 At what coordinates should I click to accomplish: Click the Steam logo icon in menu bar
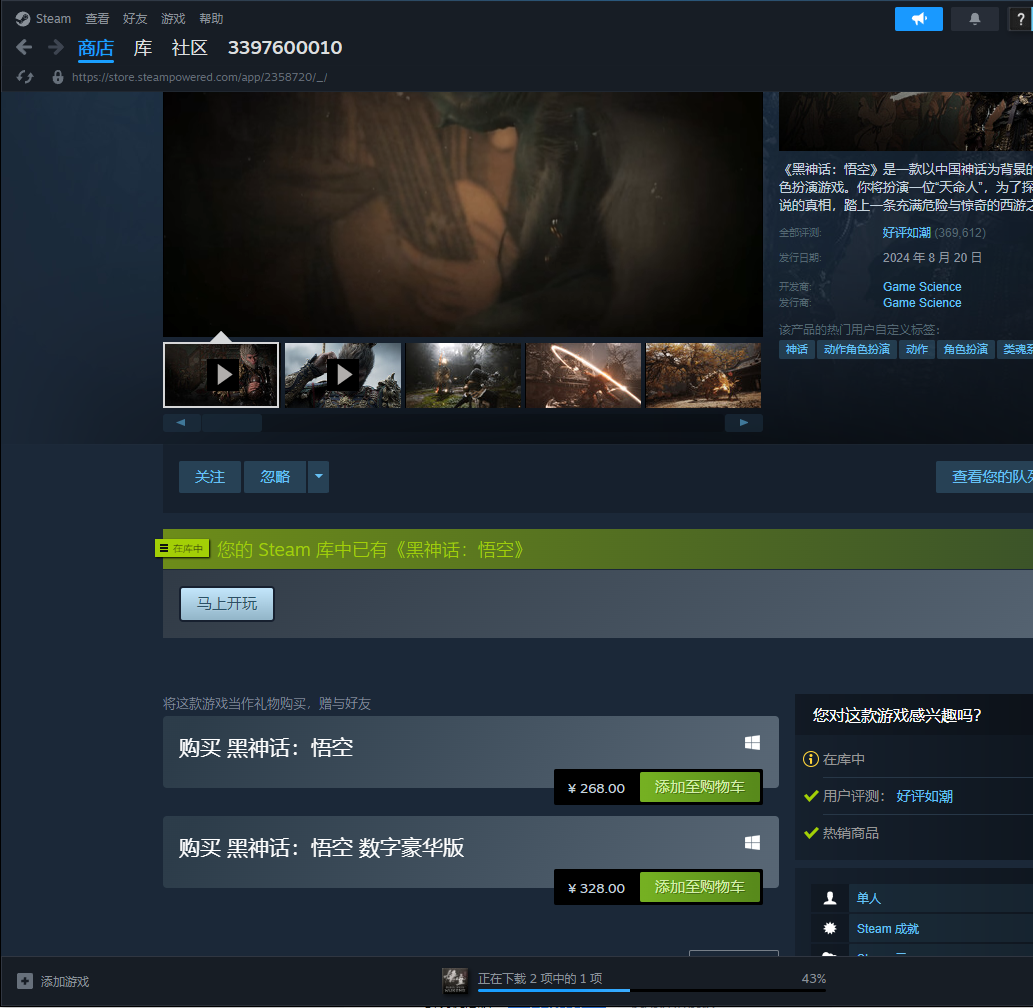click(x=22, y=19)
